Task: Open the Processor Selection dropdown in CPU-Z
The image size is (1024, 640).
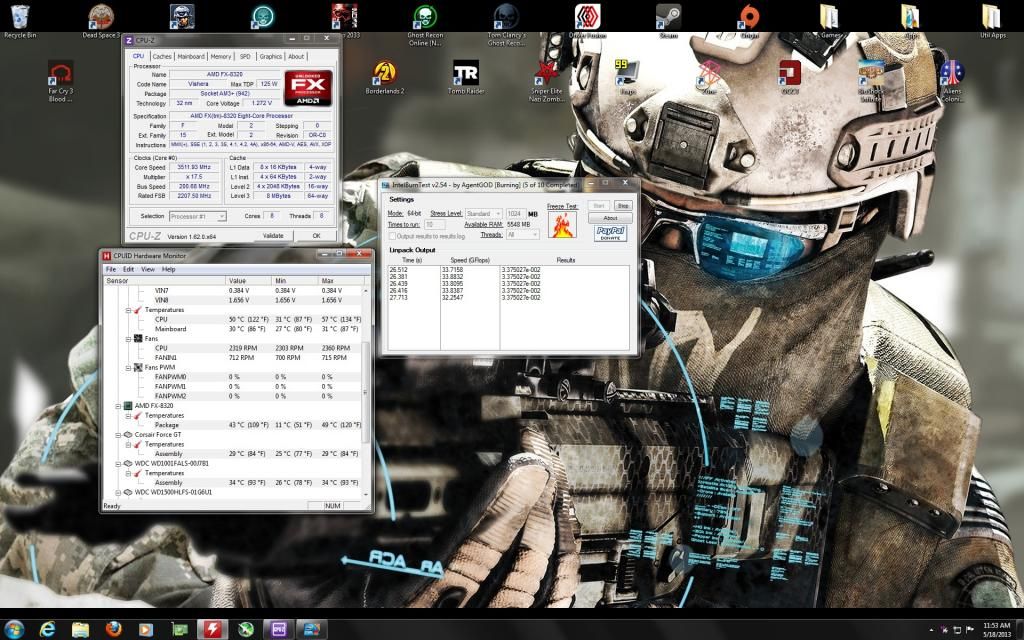Action: tap(197, 216)
